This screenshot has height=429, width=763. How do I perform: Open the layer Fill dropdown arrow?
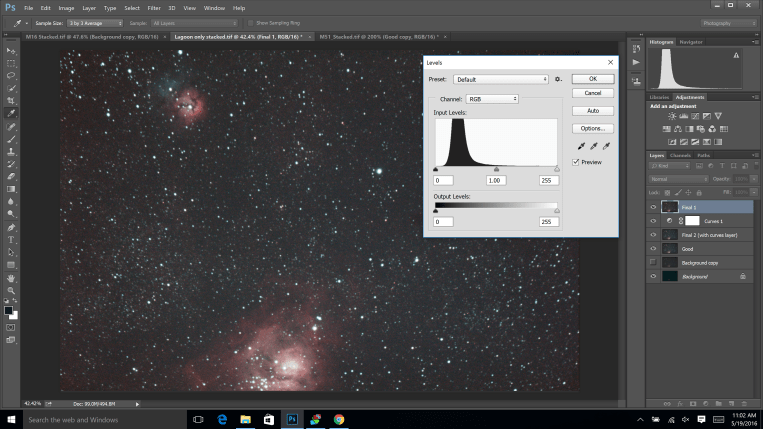[753, 192]
